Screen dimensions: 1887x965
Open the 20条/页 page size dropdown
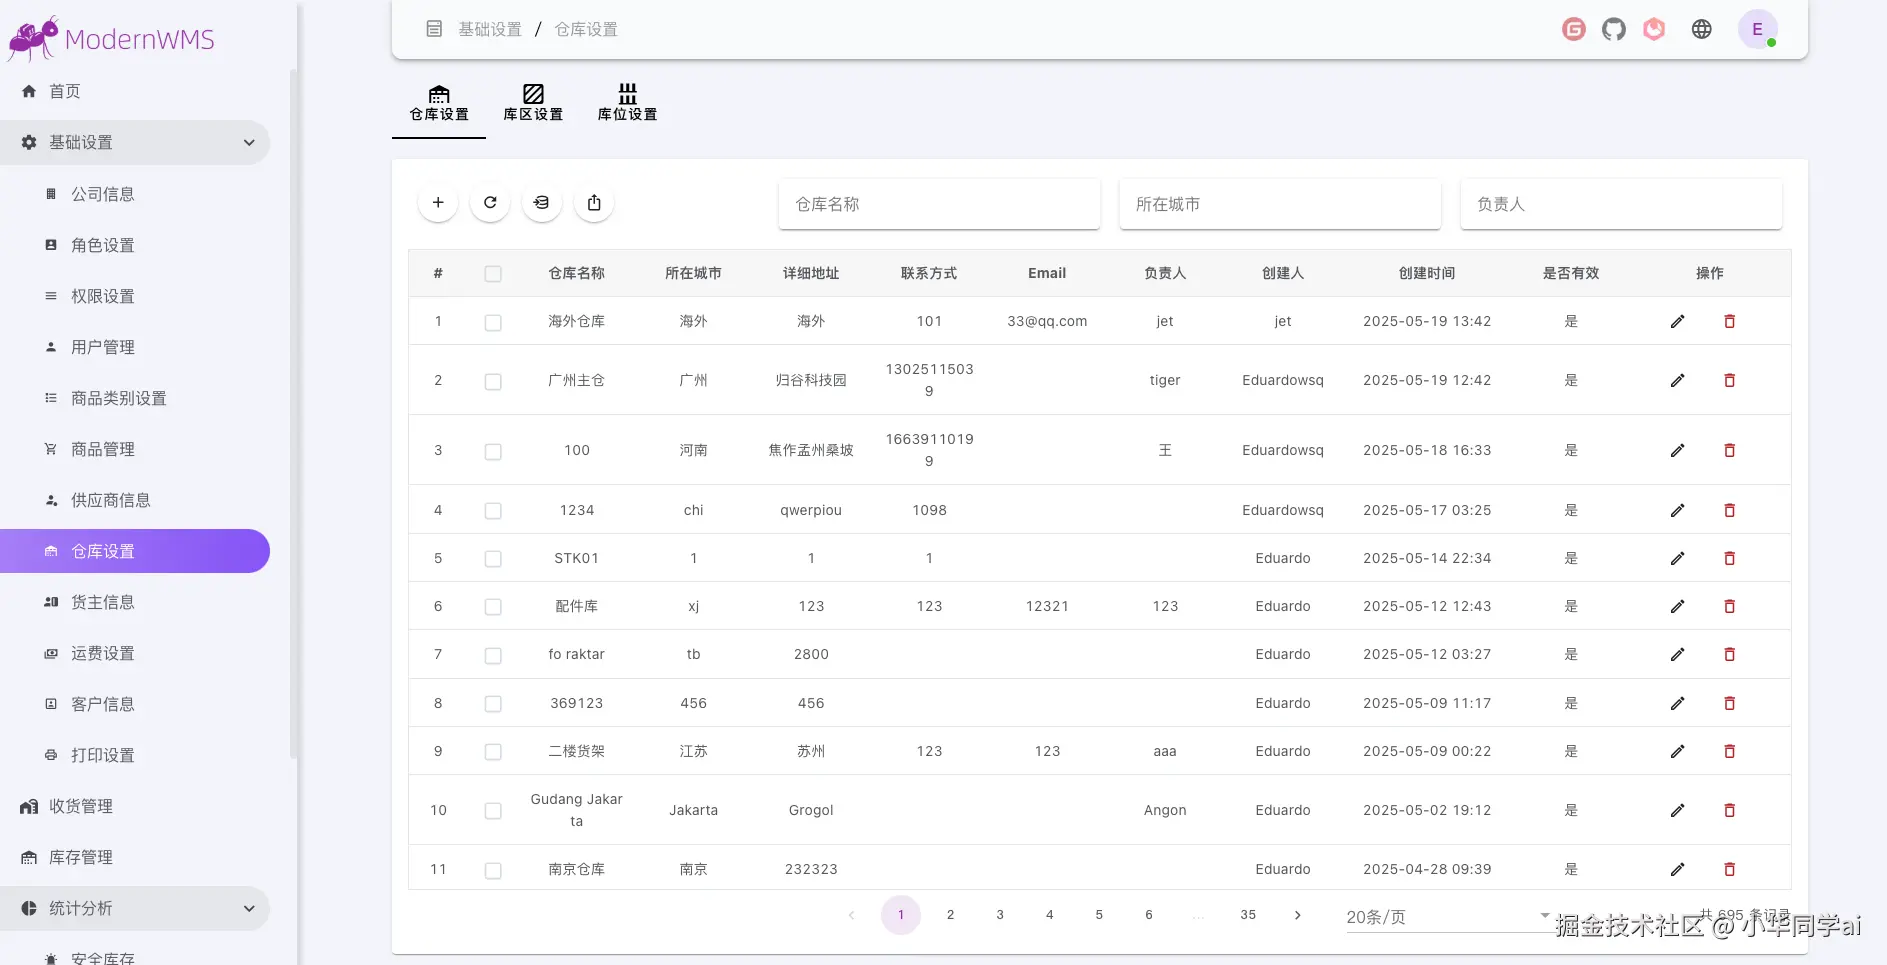pos(1448,917)
